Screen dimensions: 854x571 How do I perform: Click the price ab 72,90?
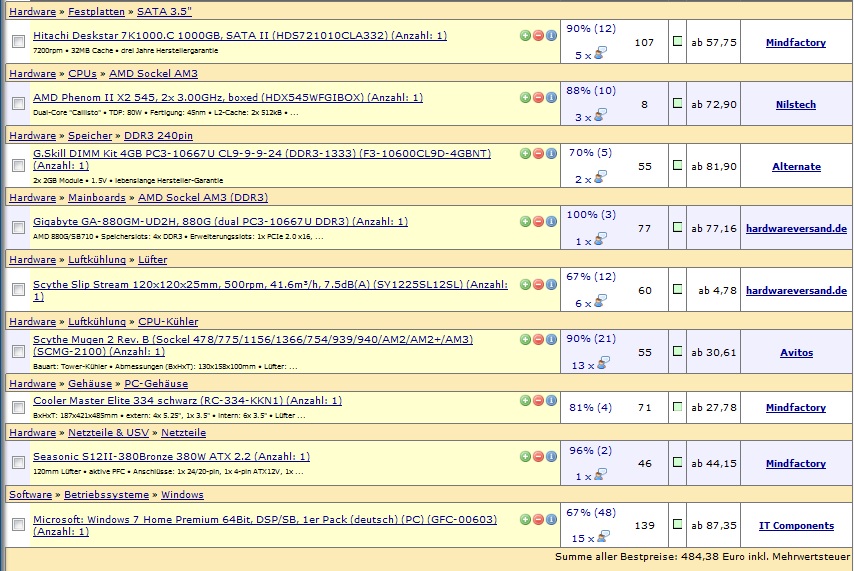pyautogui.click(x=713, y=105)
